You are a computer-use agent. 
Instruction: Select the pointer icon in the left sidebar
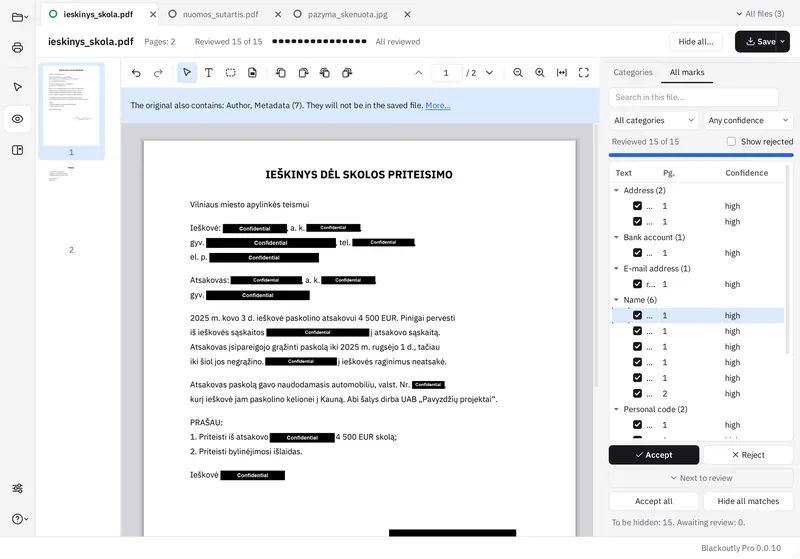pyautogui.click(x=17, y=87)
